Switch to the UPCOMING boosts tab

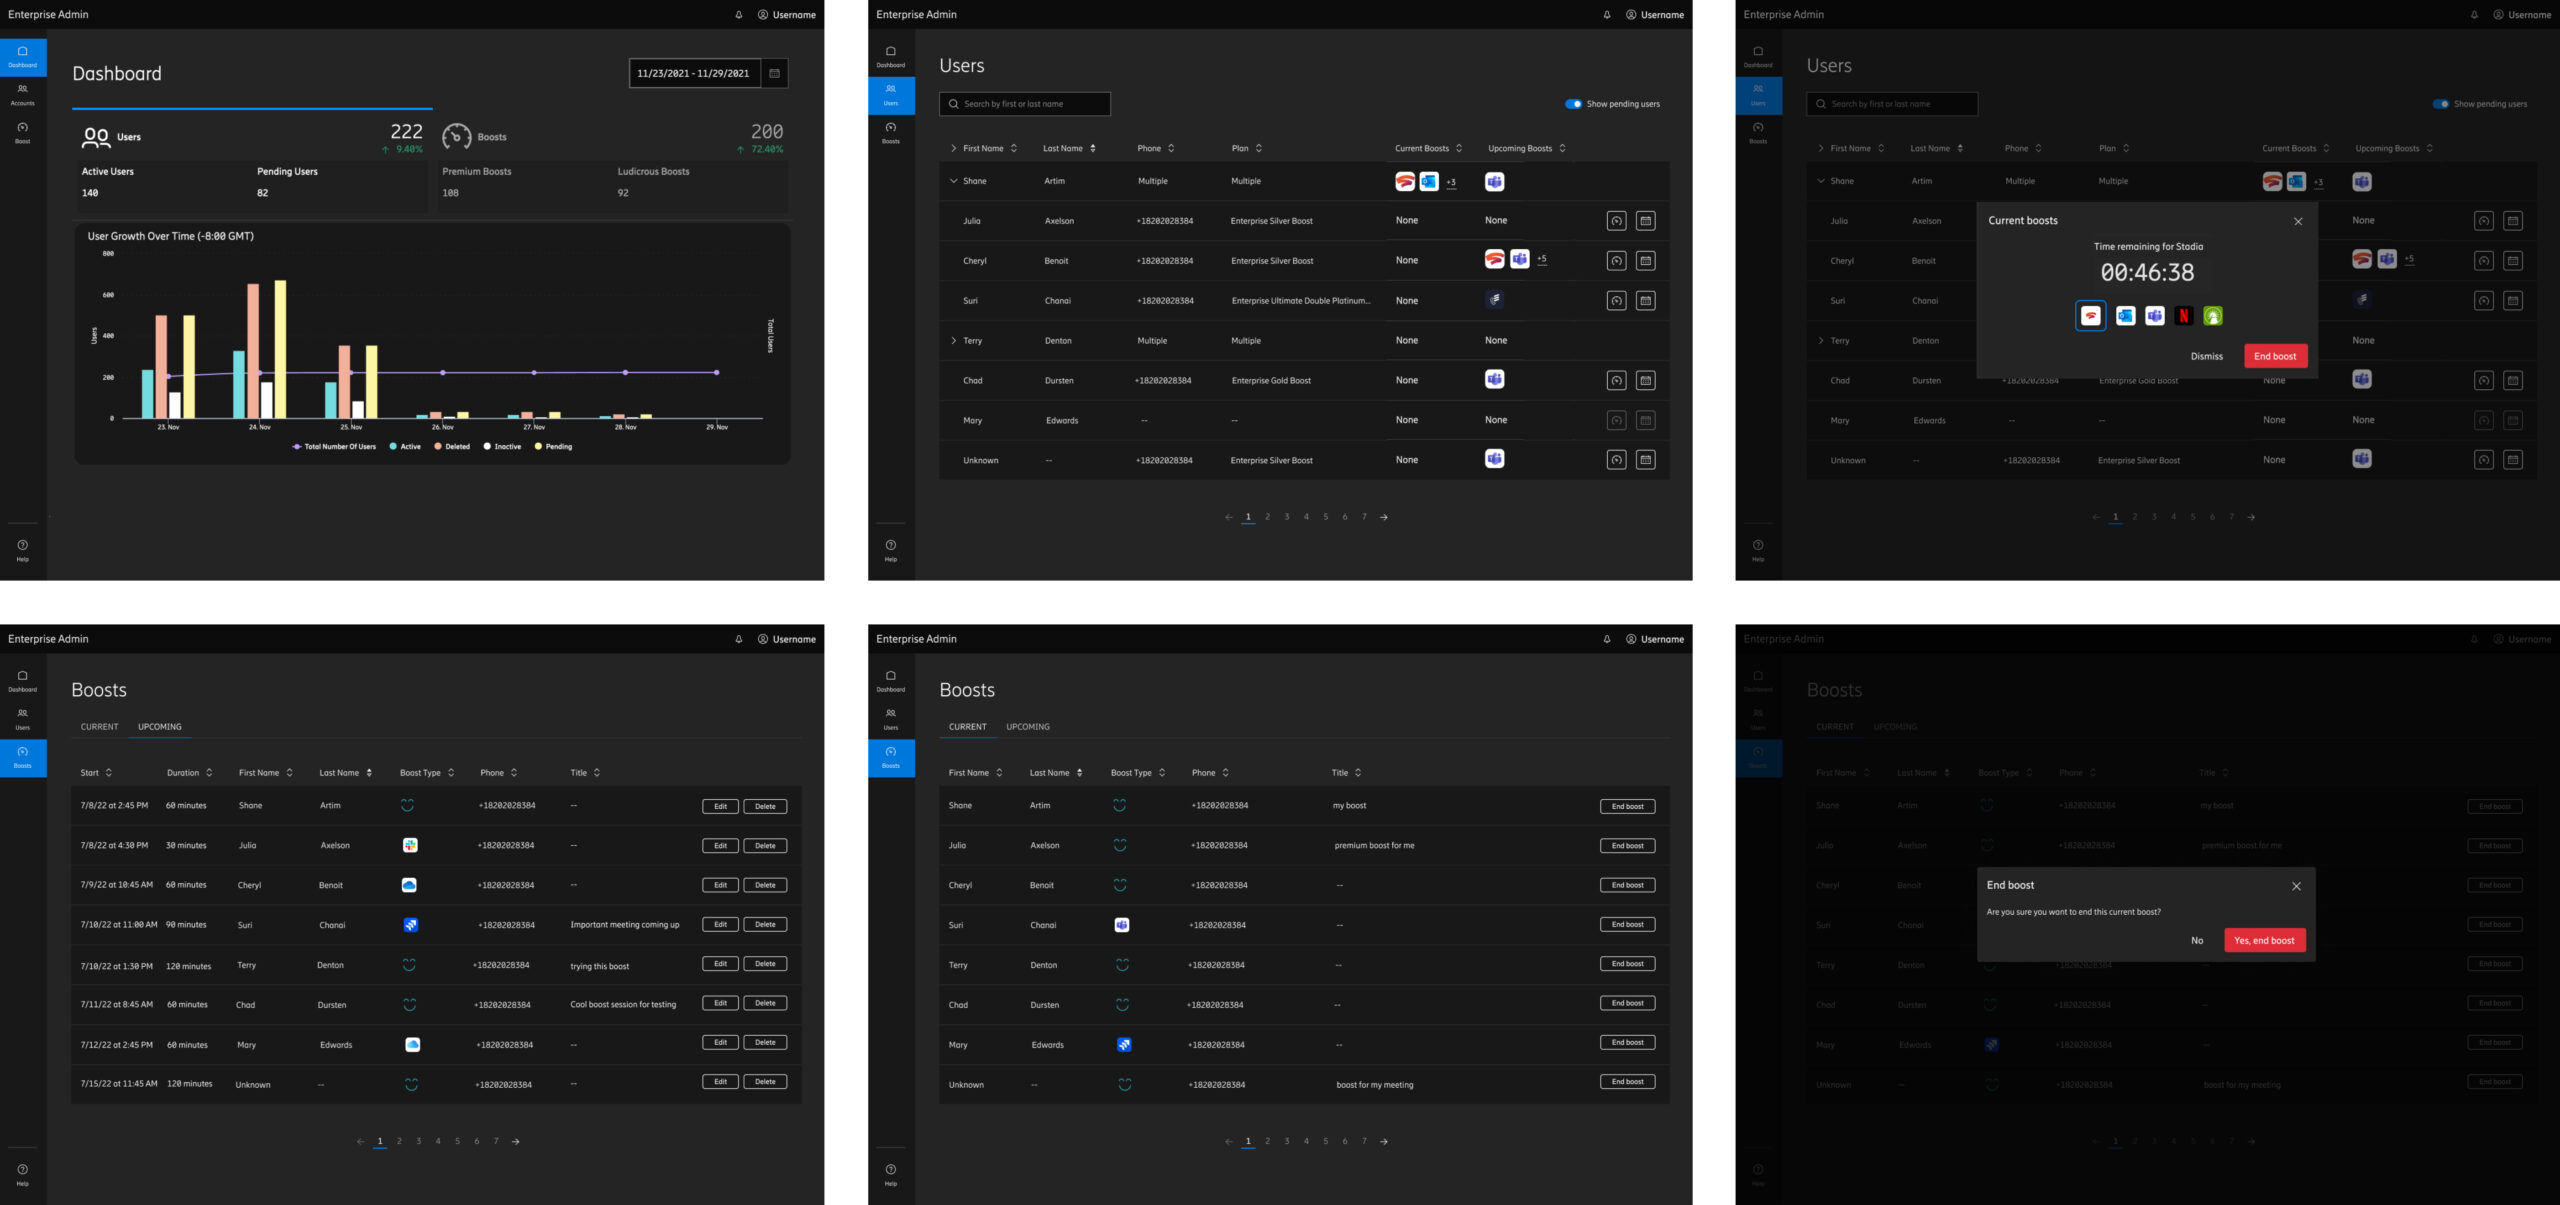click(160, 727)
